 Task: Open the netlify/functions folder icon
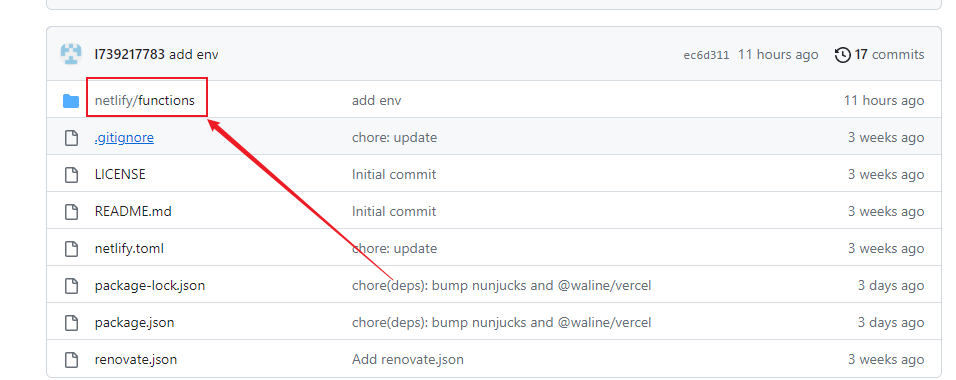(x=71, y=101)
